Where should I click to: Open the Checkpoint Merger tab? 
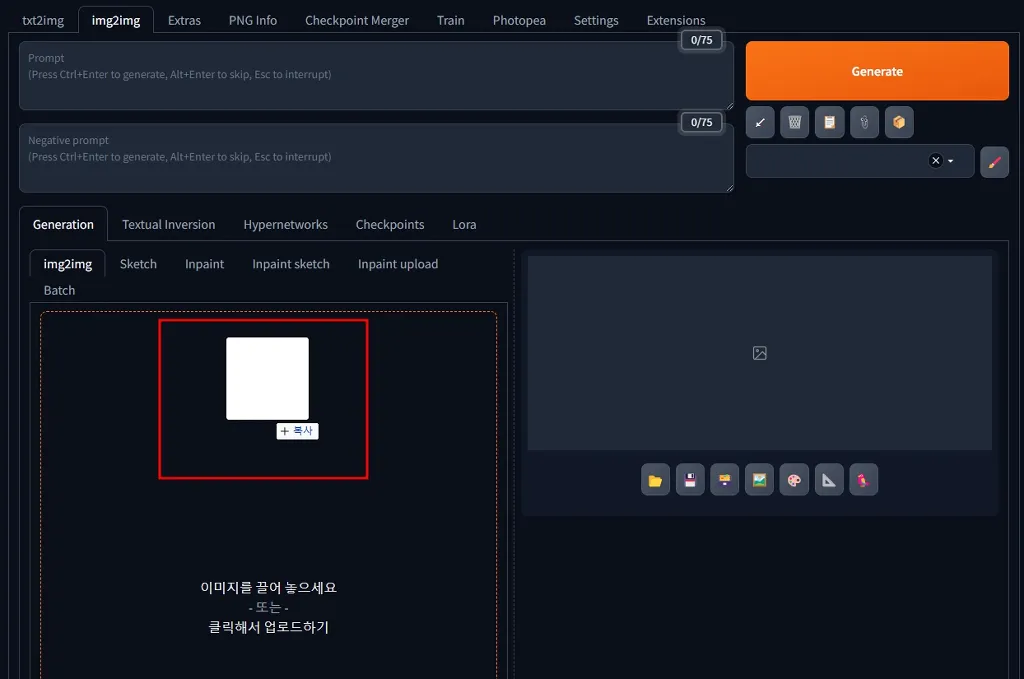pyautogui.click(x=357, y=20)
